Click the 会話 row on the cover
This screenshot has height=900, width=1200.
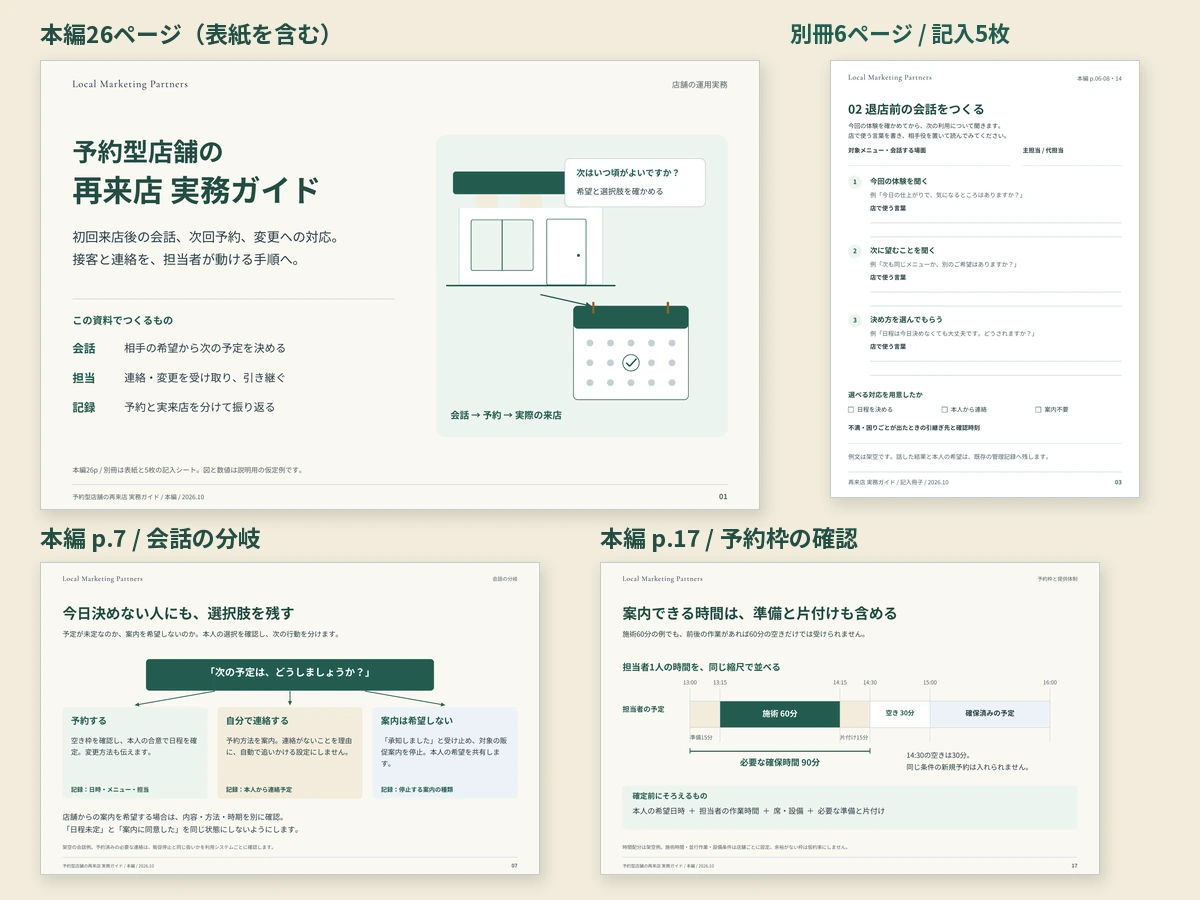point(179,348)
